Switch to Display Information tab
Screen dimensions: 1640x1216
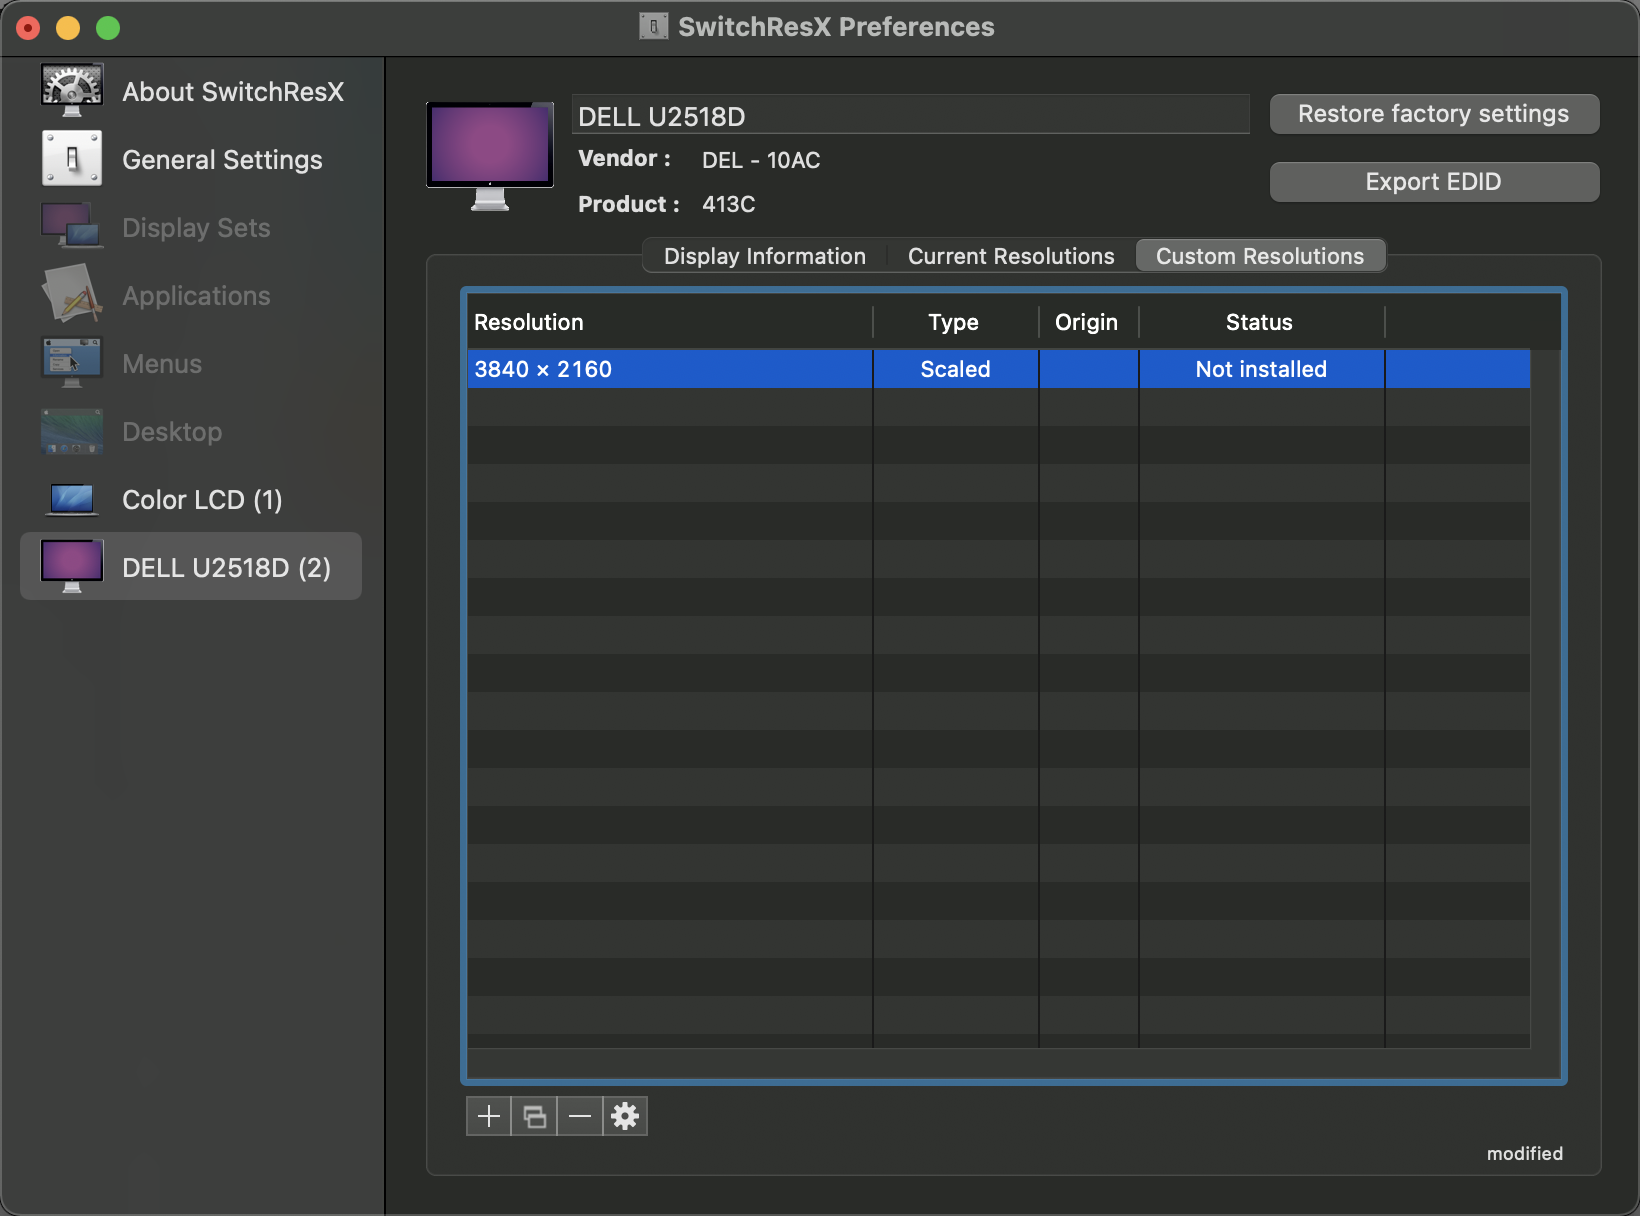pyautogui.click(x=765, y=256)
